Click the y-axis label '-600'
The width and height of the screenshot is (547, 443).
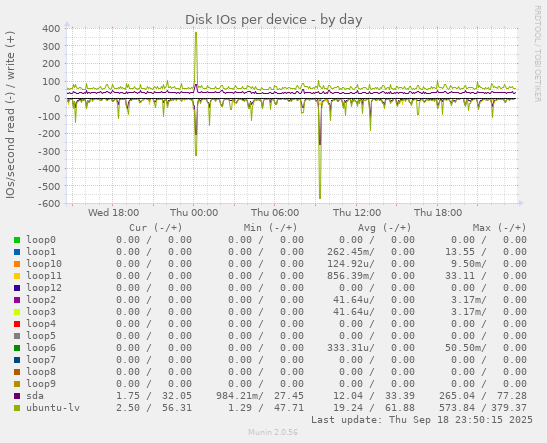click(49, 203)
